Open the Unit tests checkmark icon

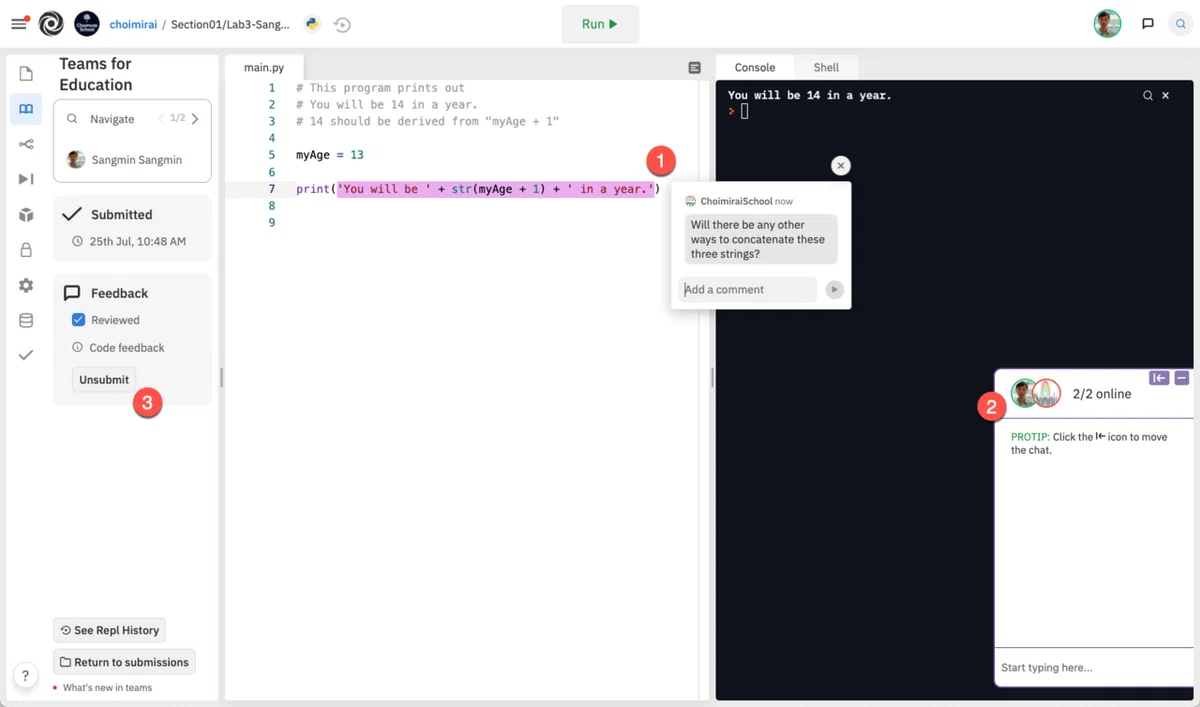[26, 355]
